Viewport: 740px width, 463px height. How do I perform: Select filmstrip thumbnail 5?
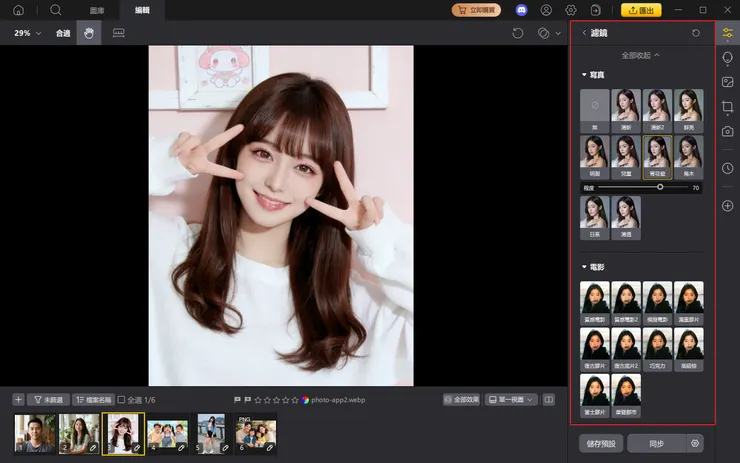[x=211, y=433]
